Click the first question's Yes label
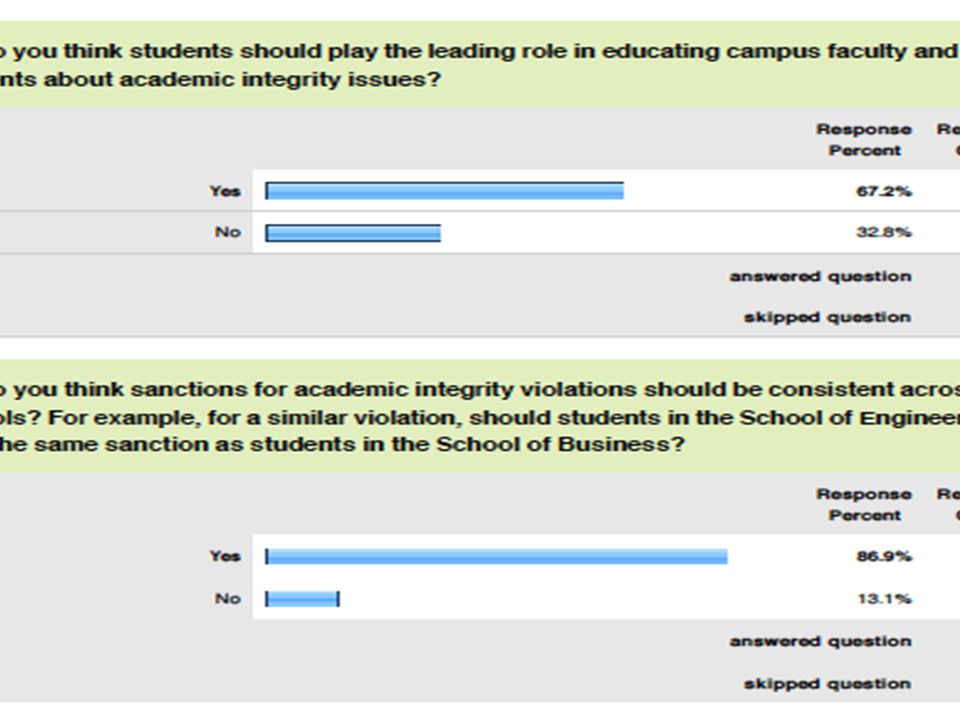The image size is (960, 720). click(225, 191)
